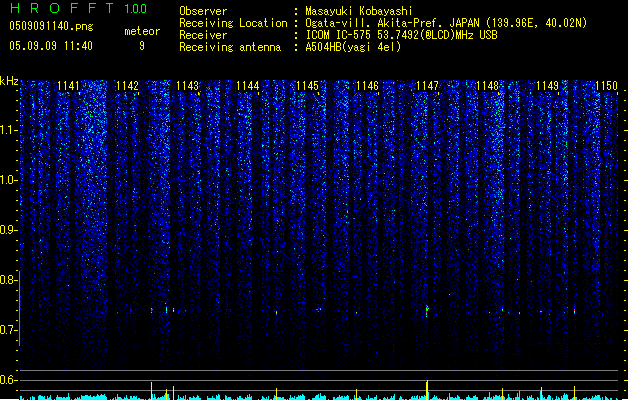The width and height of the screenshot is (629, 400).
Task: Click the Observer field label
Action: point(203,11)
